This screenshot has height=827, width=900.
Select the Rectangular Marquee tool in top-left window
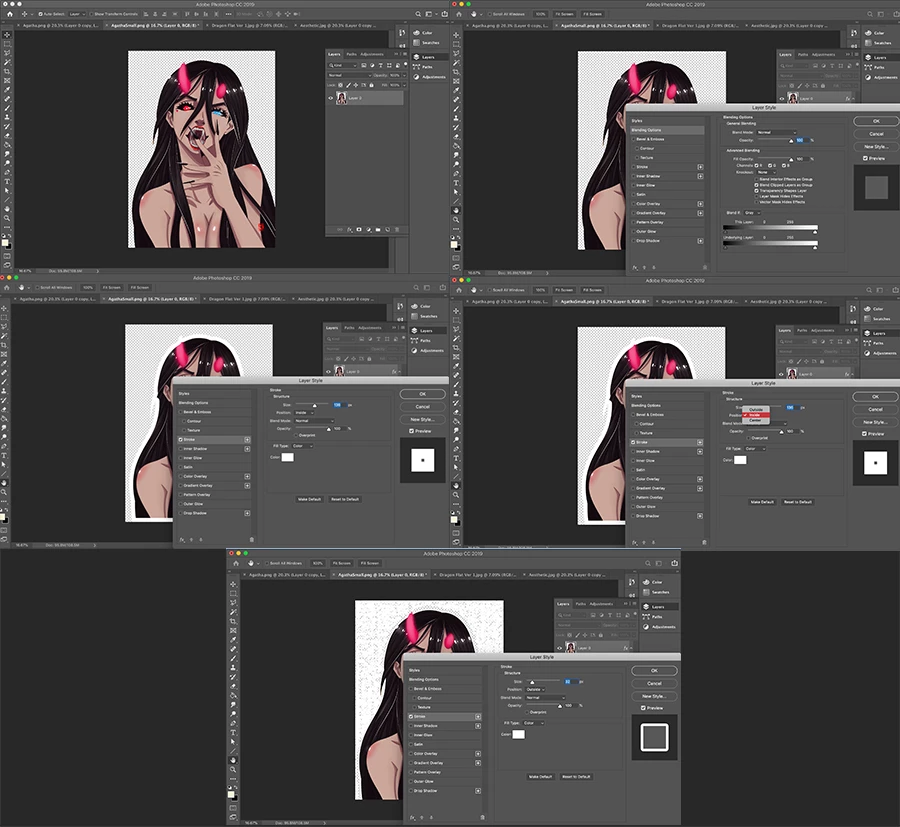click(7, 44)
